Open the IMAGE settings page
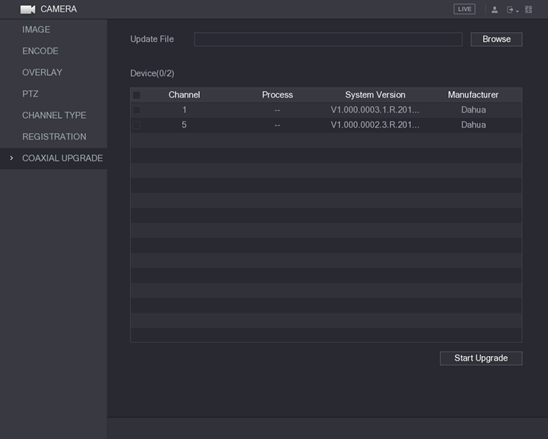Image resolution: width=548 pixels, height=439 pixels. [36, 30]
